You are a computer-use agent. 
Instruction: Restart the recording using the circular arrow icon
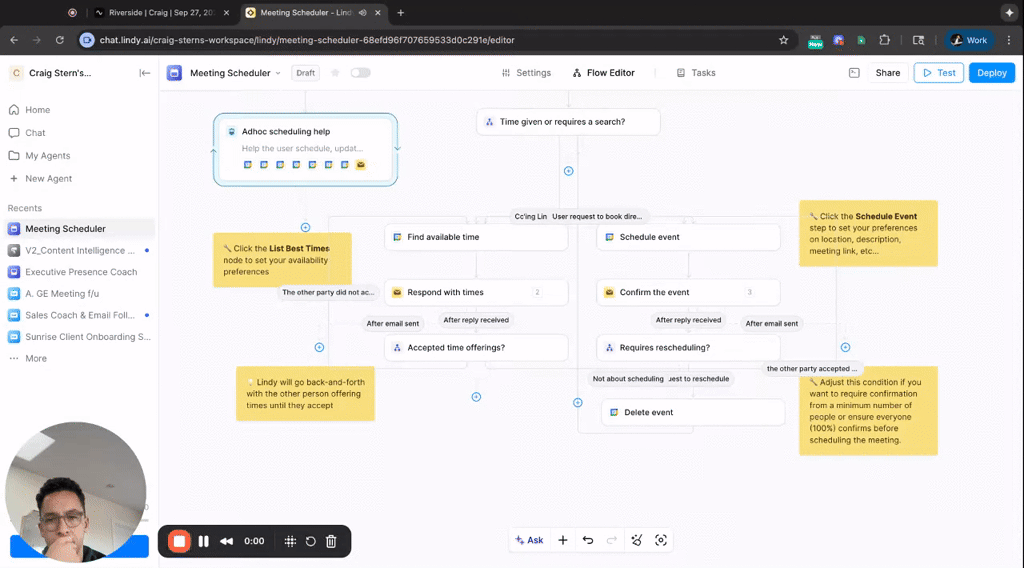[311, 541]
